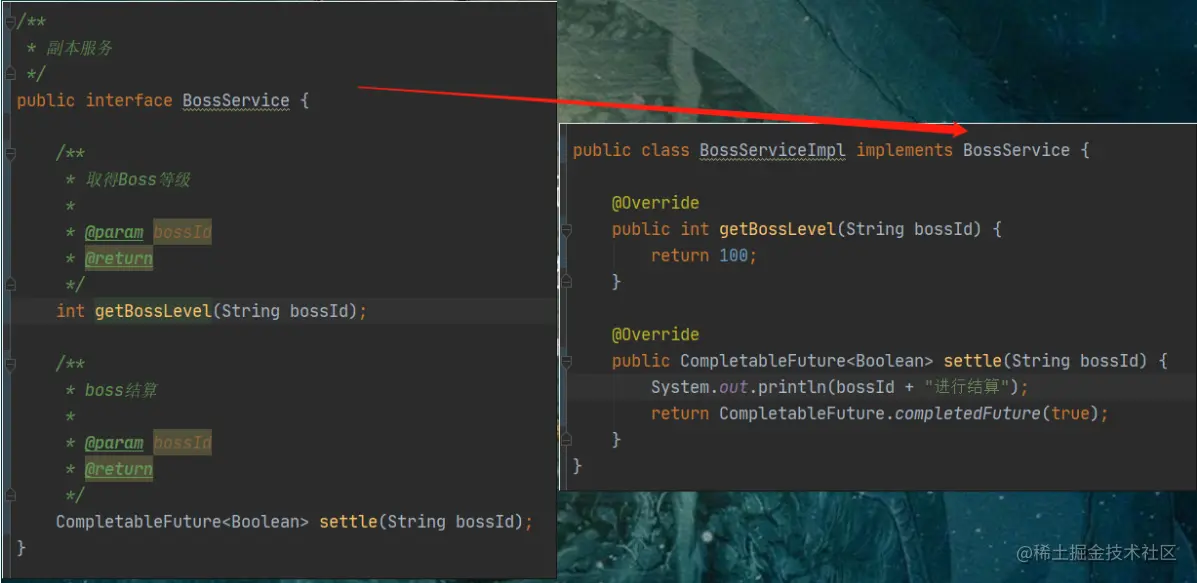
Task: Click 'int' return type in interface
Action: [70, 311]
